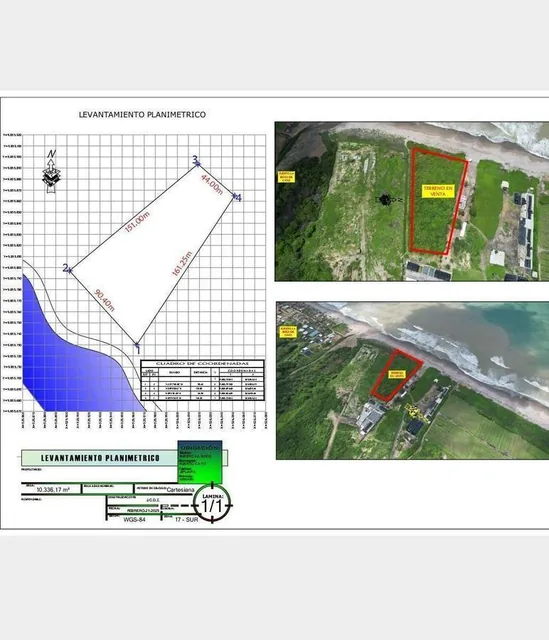Click the 'LAMINA: 1/1' sheet number circle
549x640 pixels.
(x=212, y=503)
